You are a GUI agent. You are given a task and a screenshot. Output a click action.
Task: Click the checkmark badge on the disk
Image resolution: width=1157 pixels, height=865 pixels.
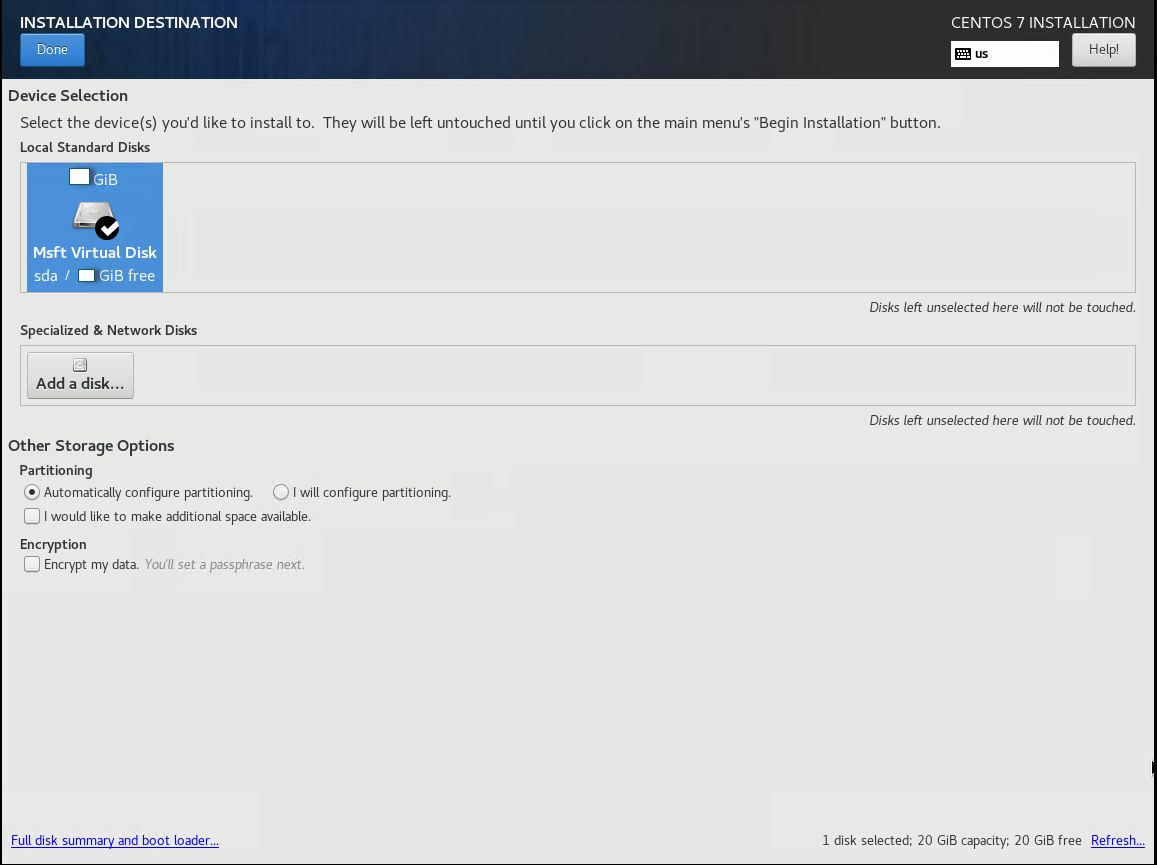click(x=107, y=227)
